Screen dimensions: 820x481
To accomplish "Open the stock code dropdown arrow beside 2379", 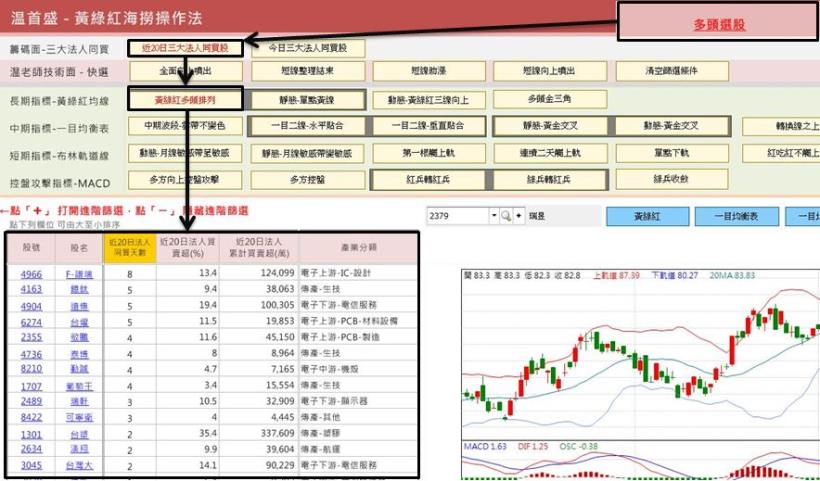I will (x=494, y=216).
